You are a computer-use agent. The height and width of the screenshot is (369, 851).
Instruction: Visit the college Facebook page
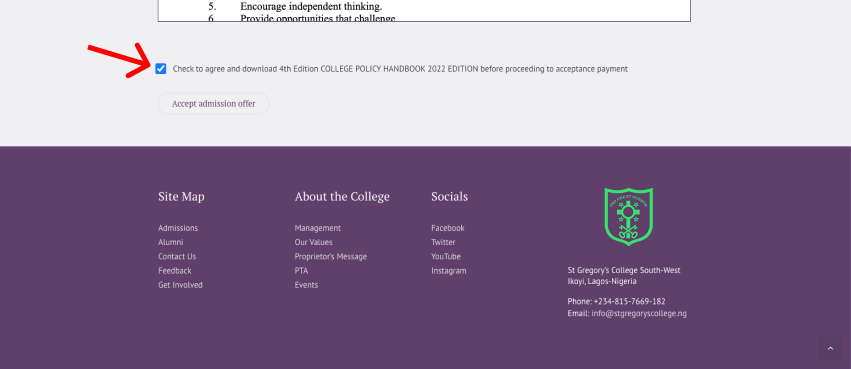(x=448, y=228)
